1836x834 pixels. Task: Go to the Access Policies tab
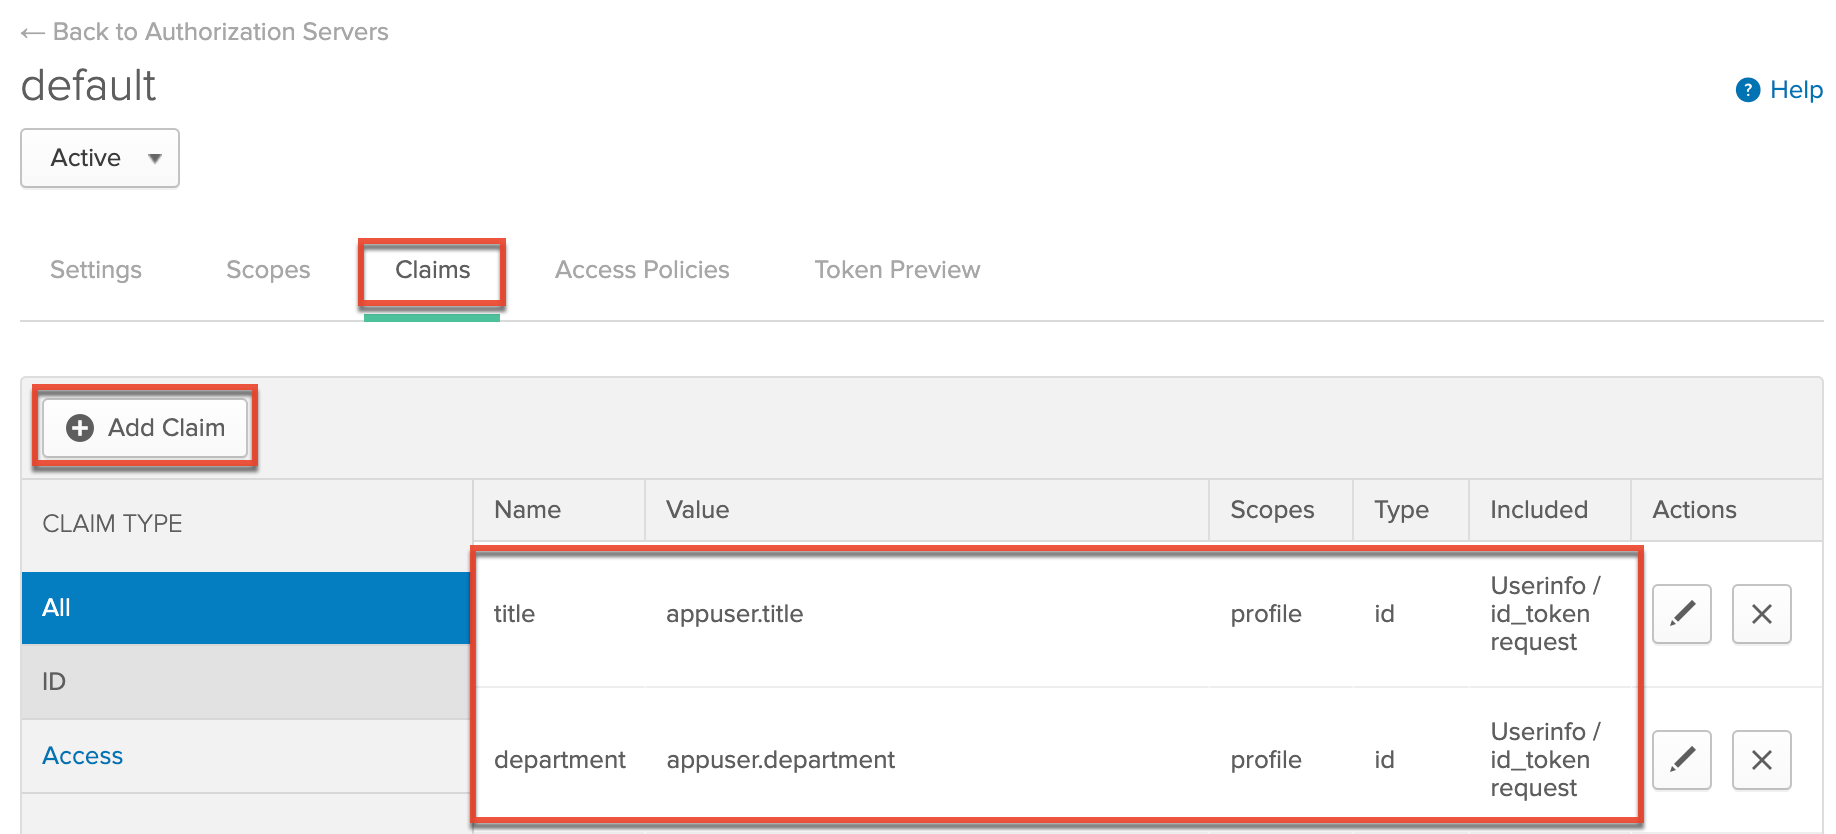642,270
